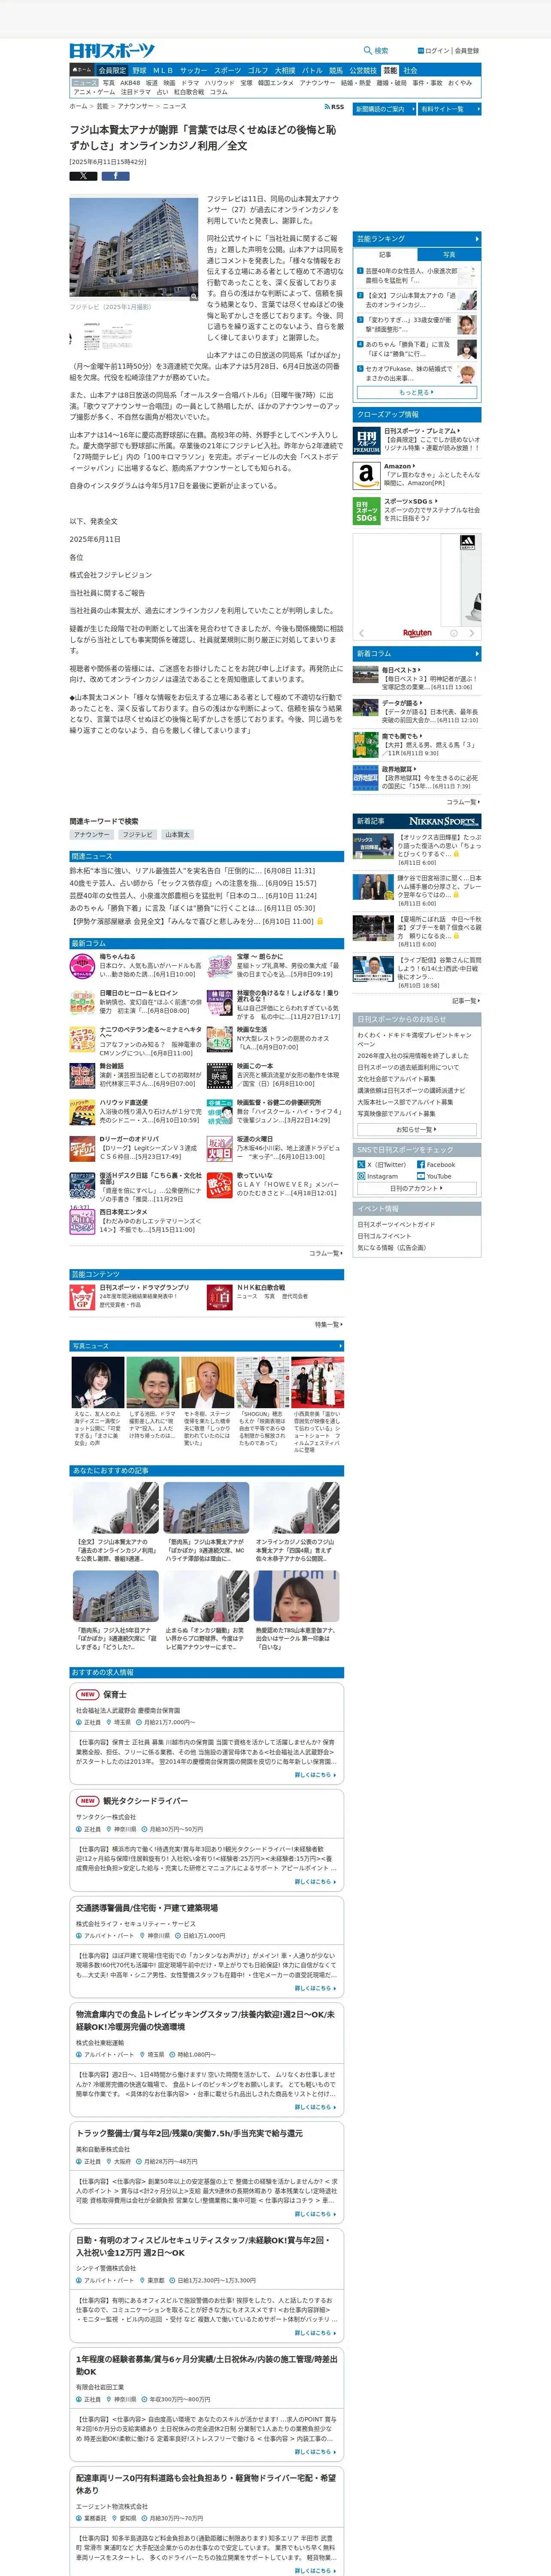The height and width of the screenshot is (2576, 551).
Task: Click the 新聞購読のご案内 button
Action: click(x=383, y=109)
